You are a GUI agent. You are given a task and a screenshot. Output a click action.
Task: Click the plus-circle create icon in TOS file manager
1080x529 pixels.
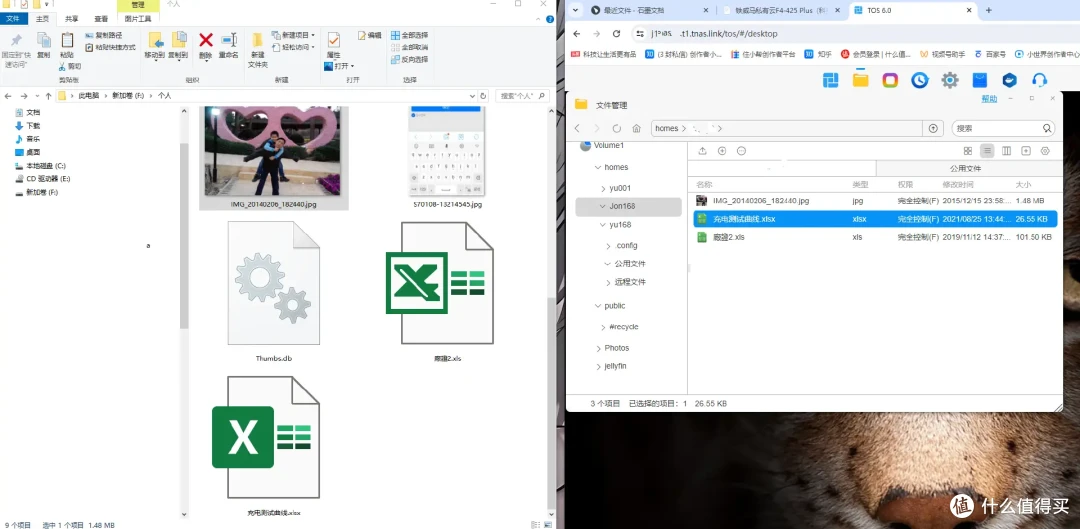tap(722, 151)
